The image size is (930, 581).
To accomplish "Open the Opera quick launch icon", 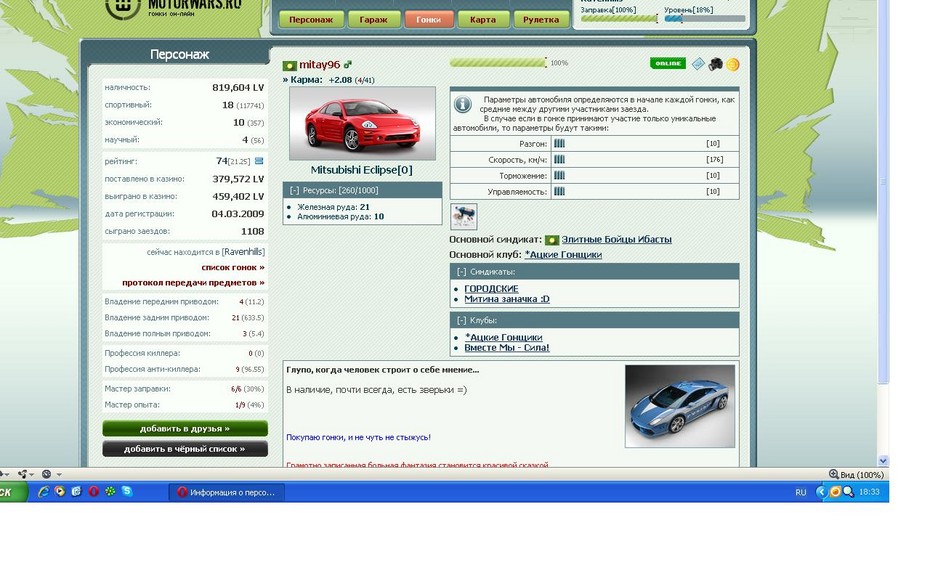I will 93,491.
